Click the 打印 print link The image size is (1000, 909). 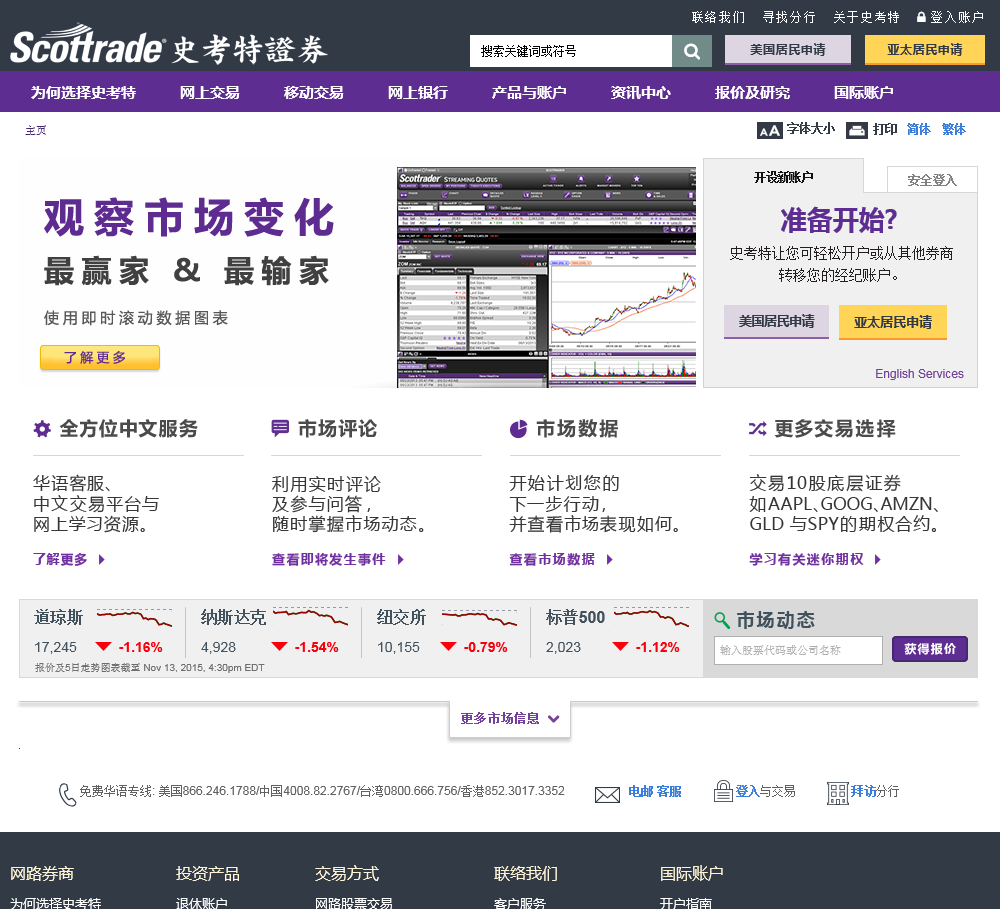pyautogui.click(x=885, y=129)
